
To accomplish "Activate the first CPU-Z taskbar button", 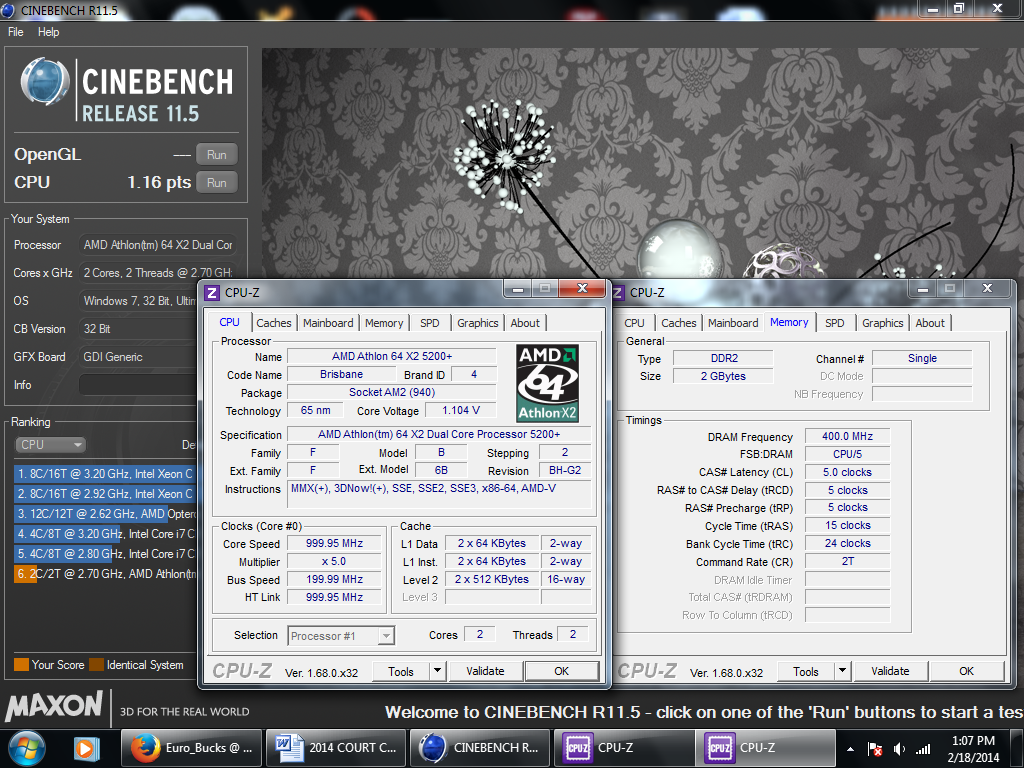I will pyautogui.click(x=624, y=748).
